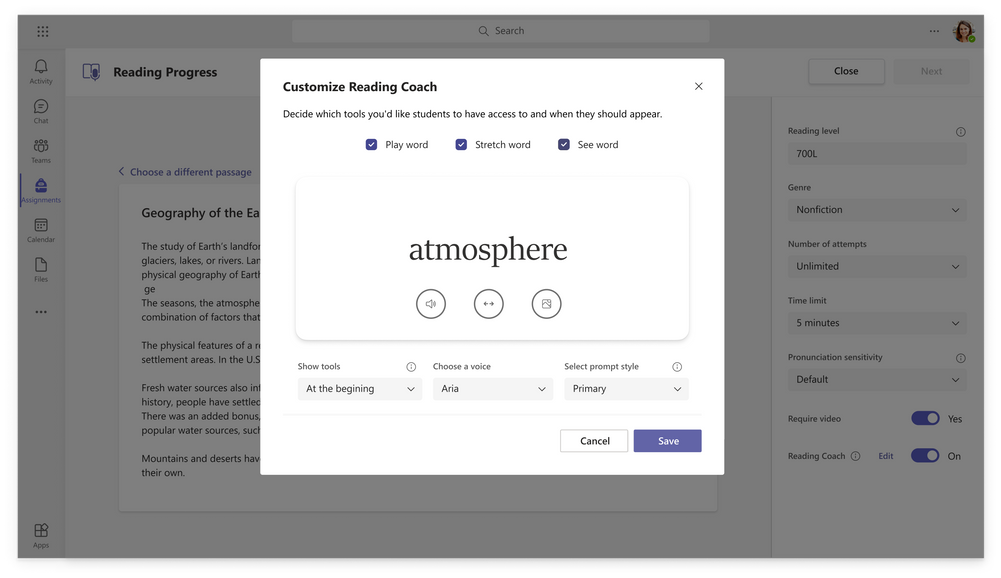This screenshot has width=1001, height=578.
Task: Click the Reading Progress app icon
Action: [x=91, y=72]
